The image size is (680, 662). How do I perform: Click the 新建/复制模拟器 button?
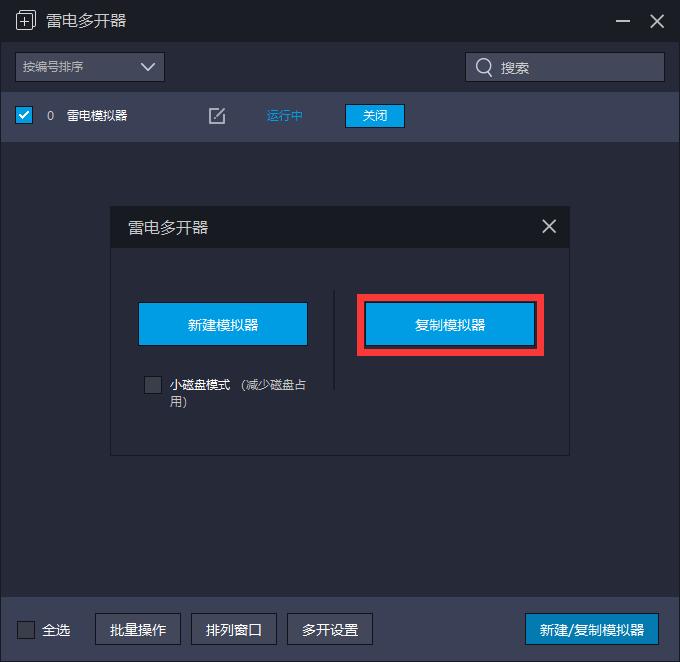pyautogui.click(x=592, y=629)
